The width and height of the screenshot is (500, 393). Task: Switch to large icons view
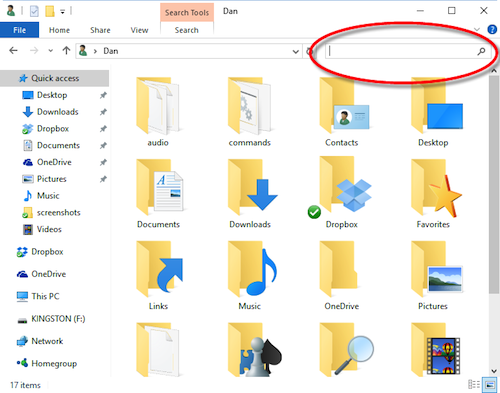click(x=490, y=384)
